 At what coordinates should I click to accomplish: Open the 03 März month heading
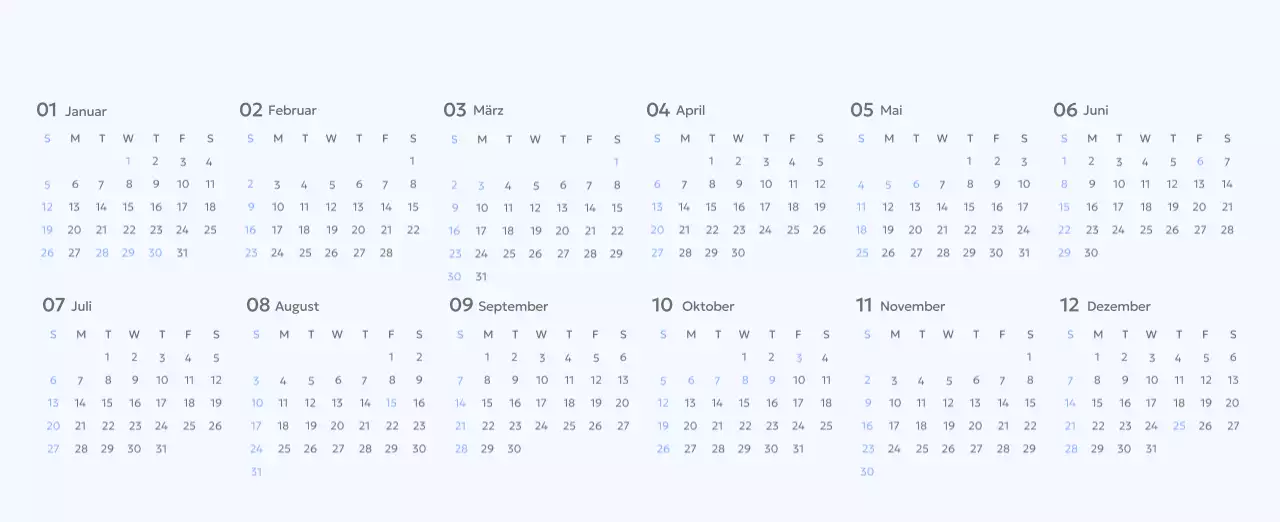(474, 110)
